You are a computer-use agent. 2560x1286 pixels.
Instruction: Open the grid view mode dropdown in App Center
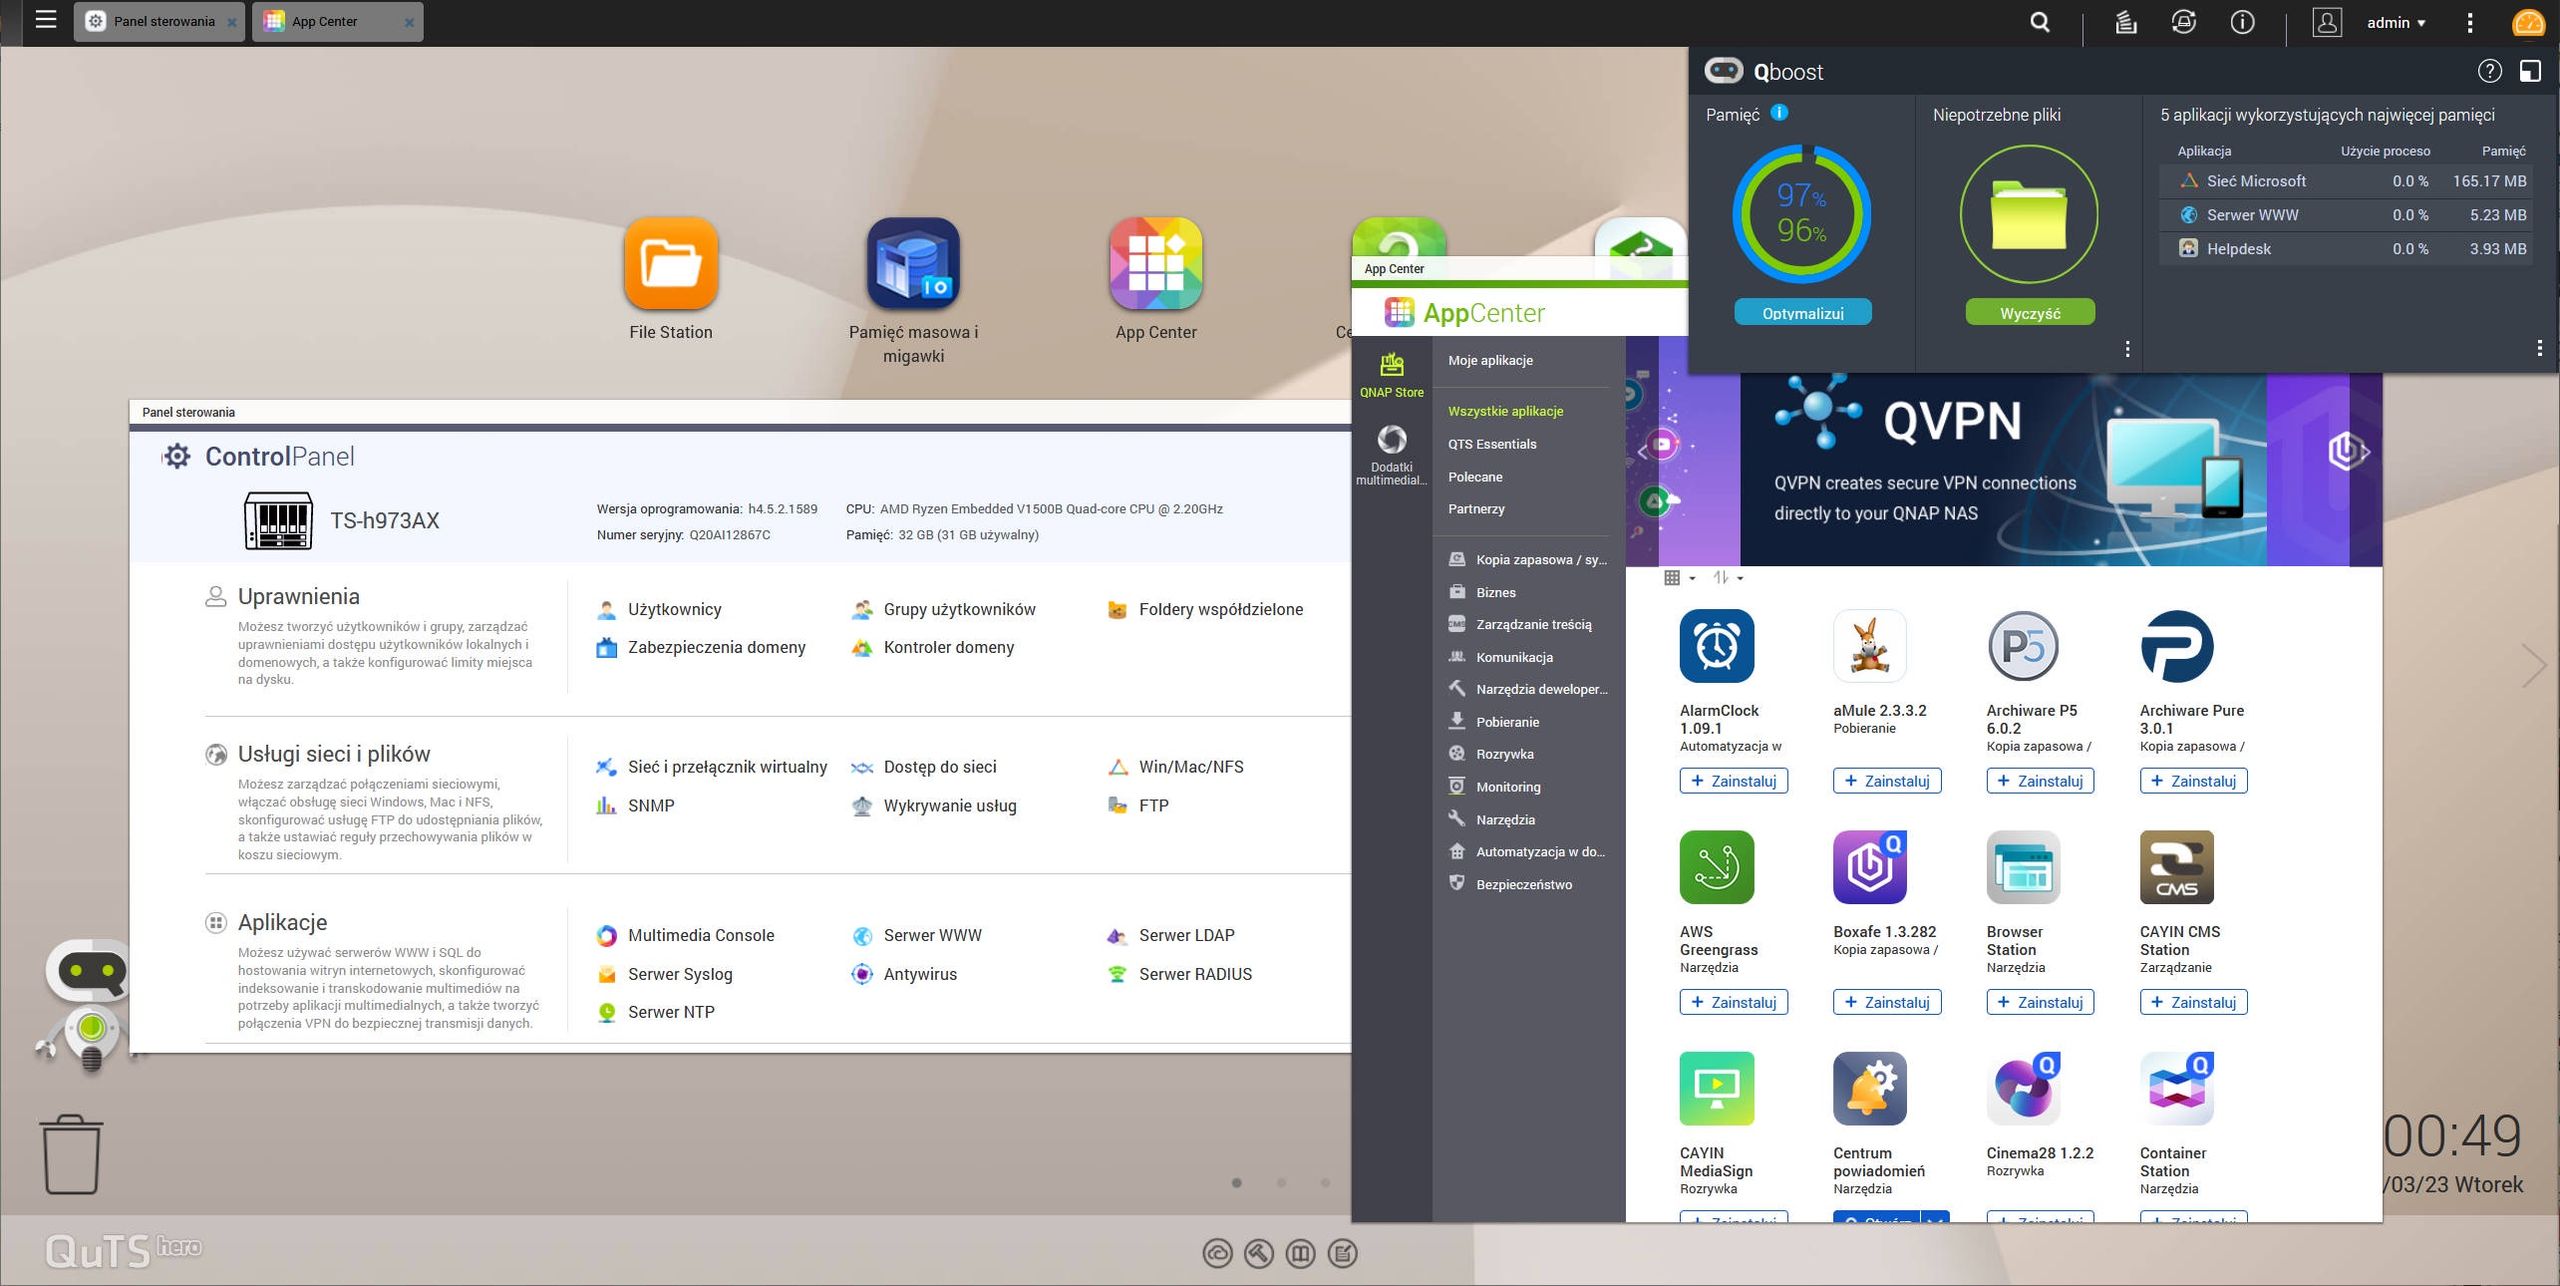[x=1679, y=578]
